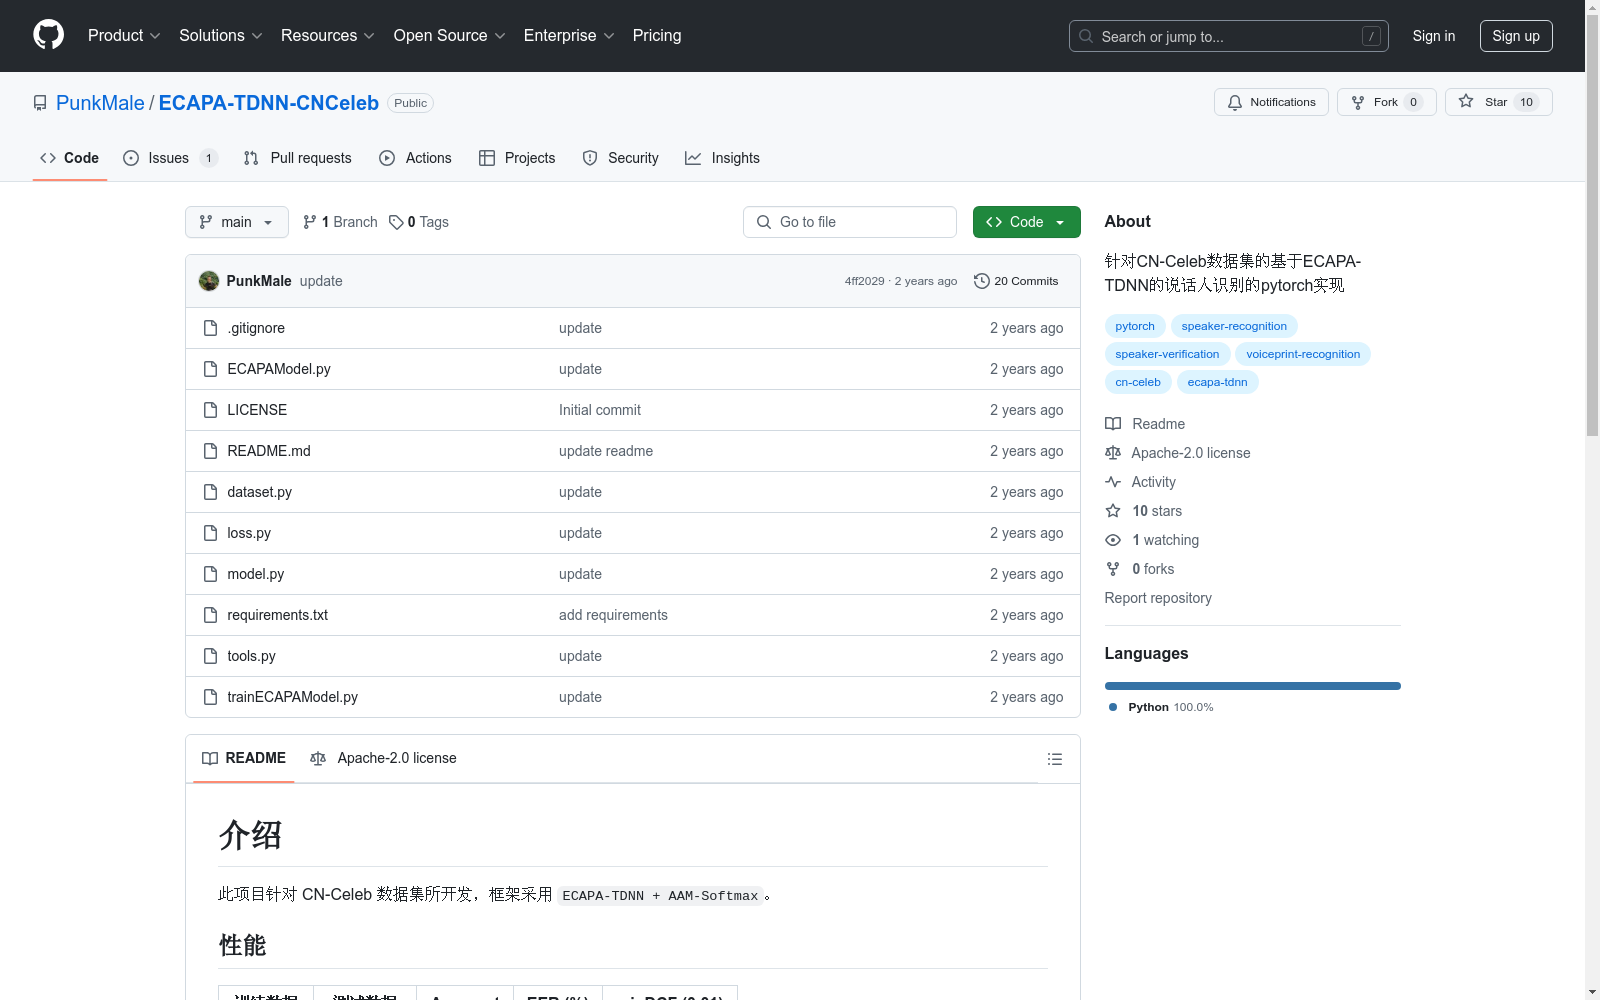Click the speaker-recognition topic tag
The image size is (1600, 1000).
(1234, 326)
